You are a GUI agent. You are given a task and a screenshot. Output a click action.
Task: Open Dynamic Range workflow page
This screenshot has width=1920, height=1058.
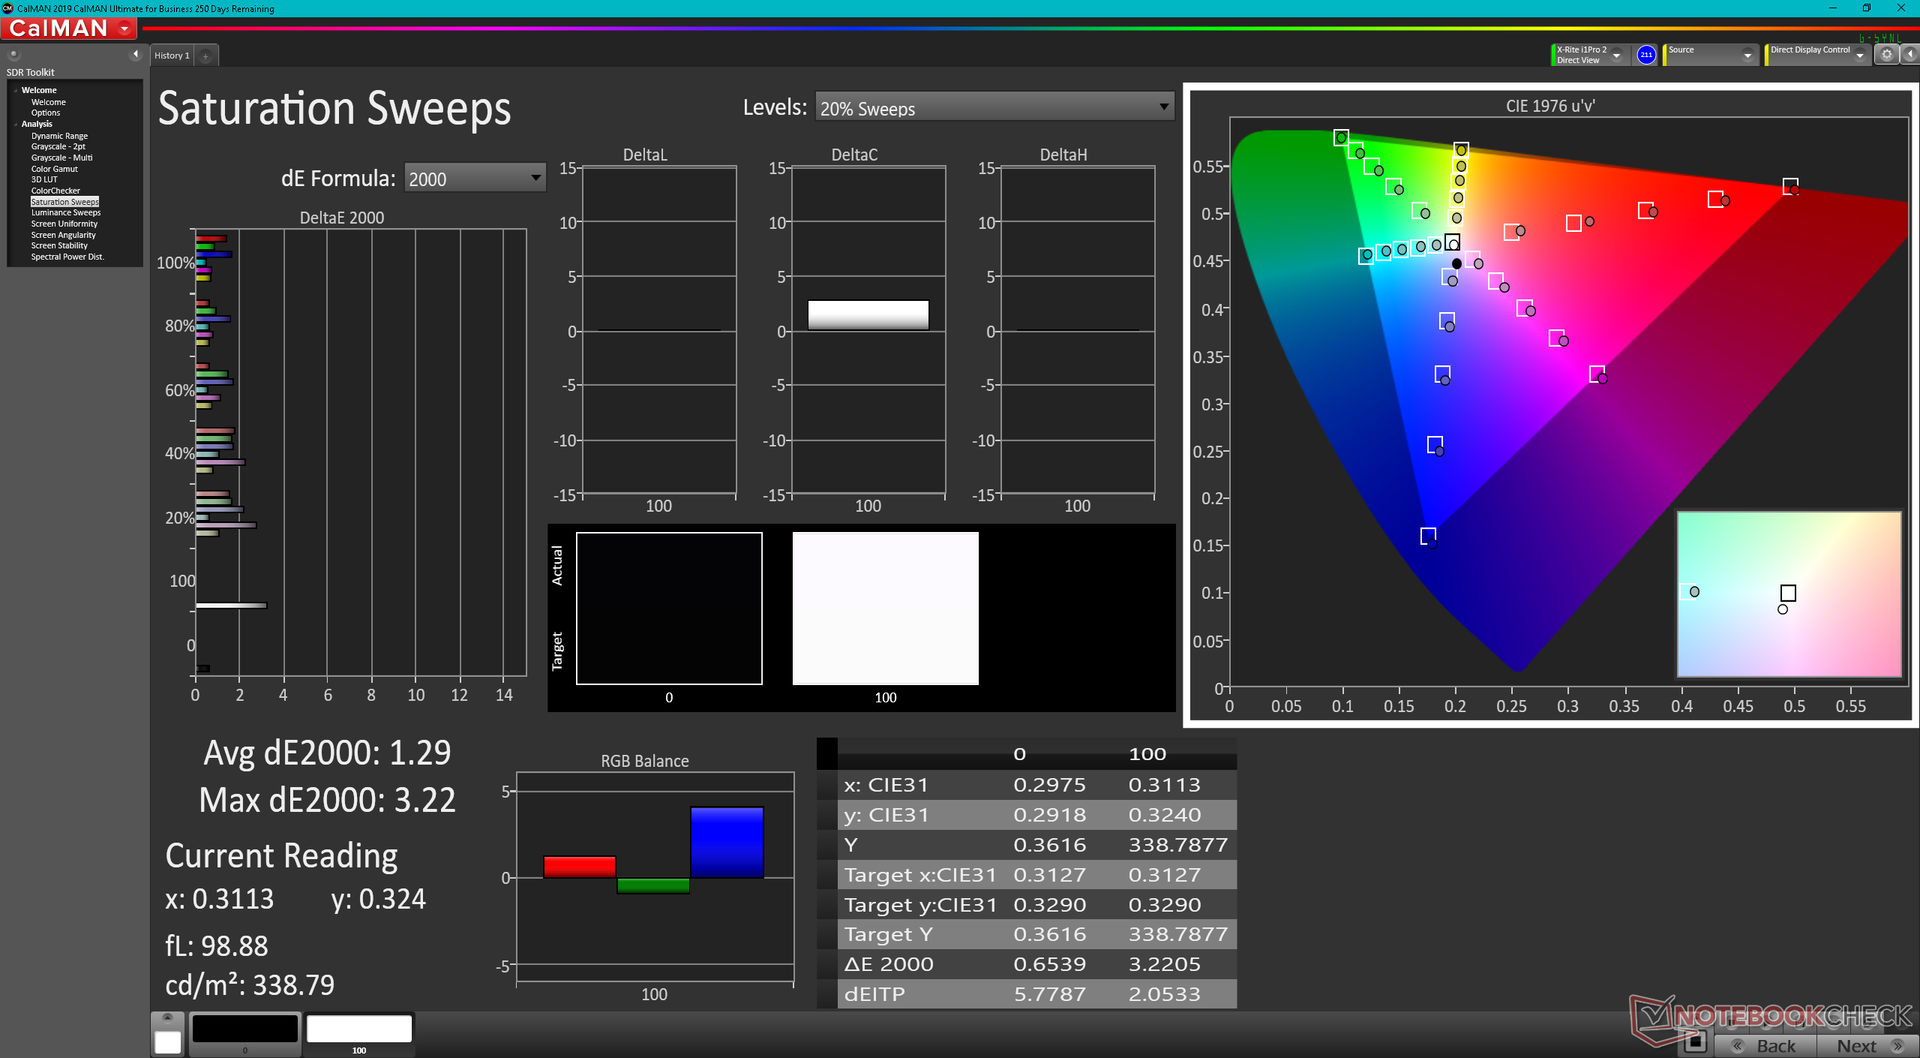coord(59,136)
